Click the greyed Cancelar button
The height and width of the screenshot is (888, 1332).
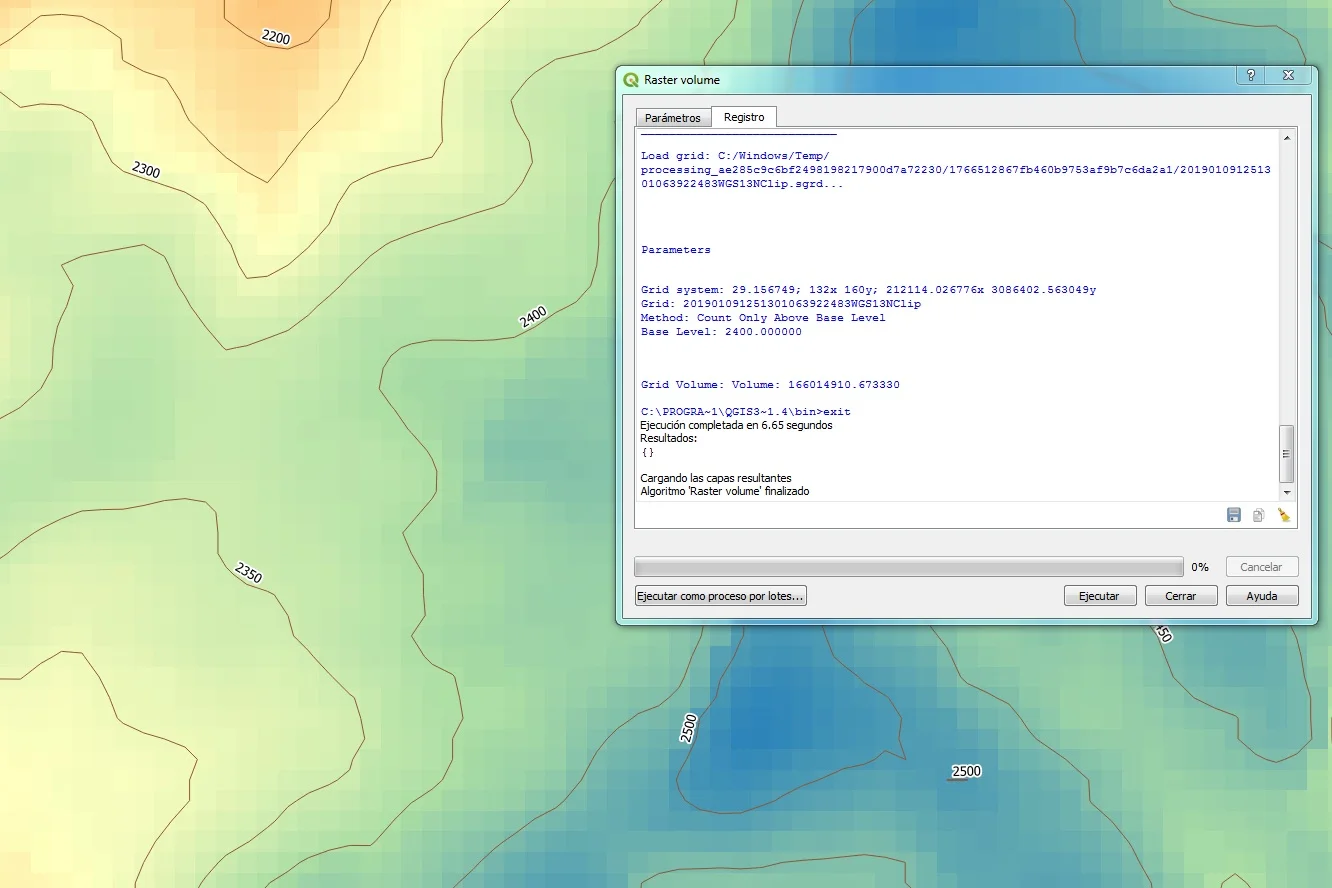coord(1261,566)
